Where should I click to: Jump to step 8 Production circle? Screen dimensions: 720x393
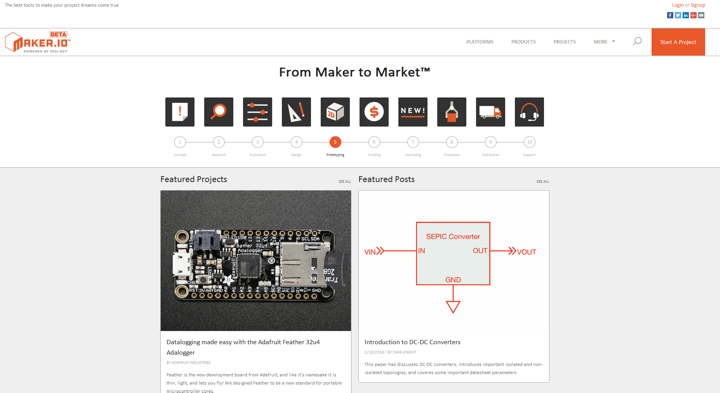451,142
